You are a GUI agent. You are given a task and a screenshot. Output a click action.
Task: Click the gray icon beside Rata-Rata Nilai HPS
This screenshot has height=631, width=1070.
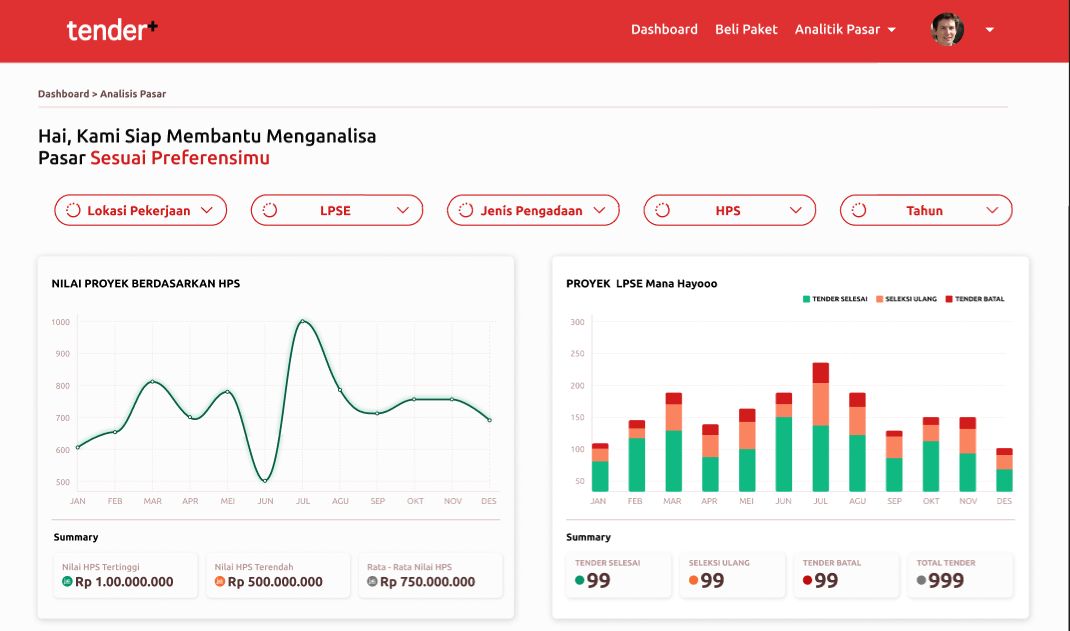coord(372,581)
